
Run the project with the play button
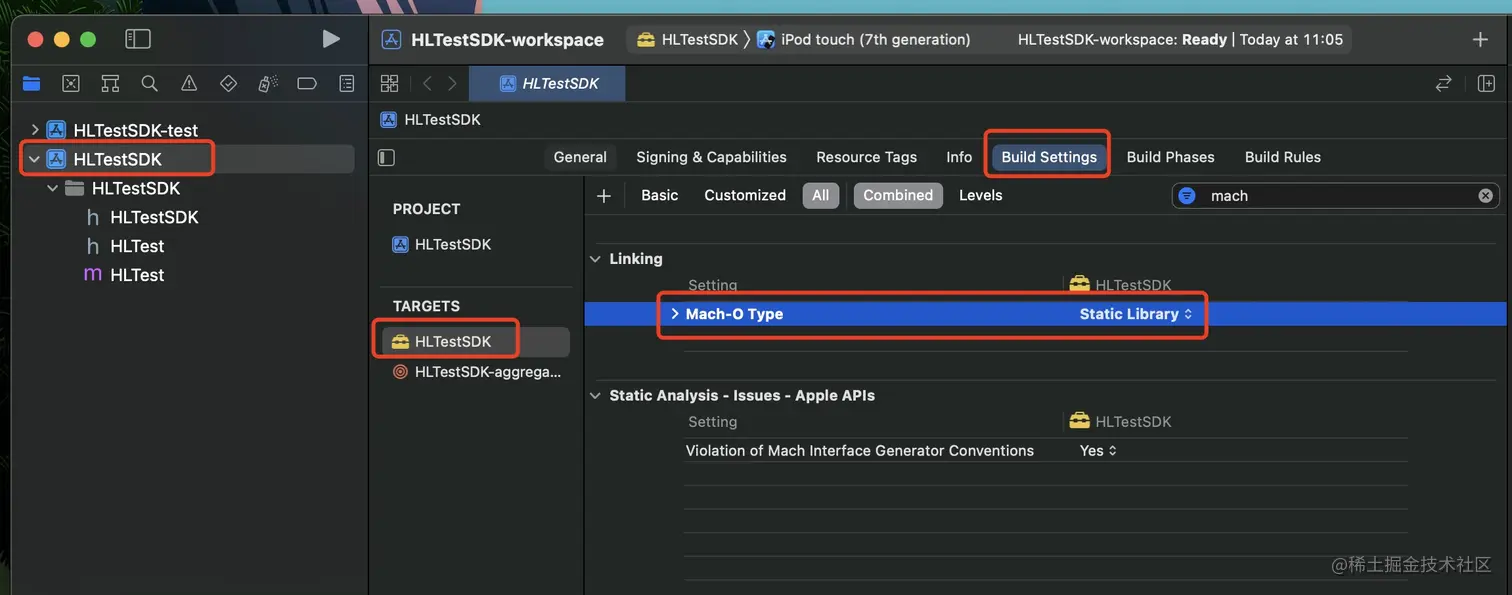331,39
